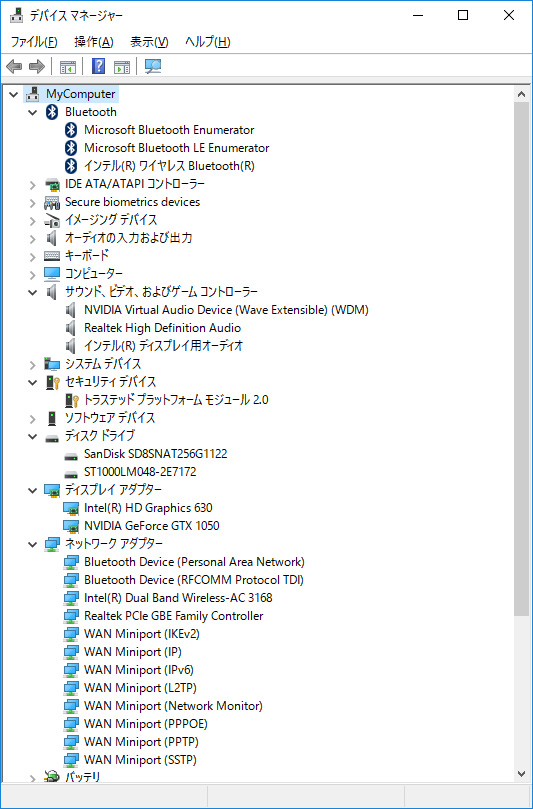Select Intel(R) HD Graphics 630

coord(148,508)
